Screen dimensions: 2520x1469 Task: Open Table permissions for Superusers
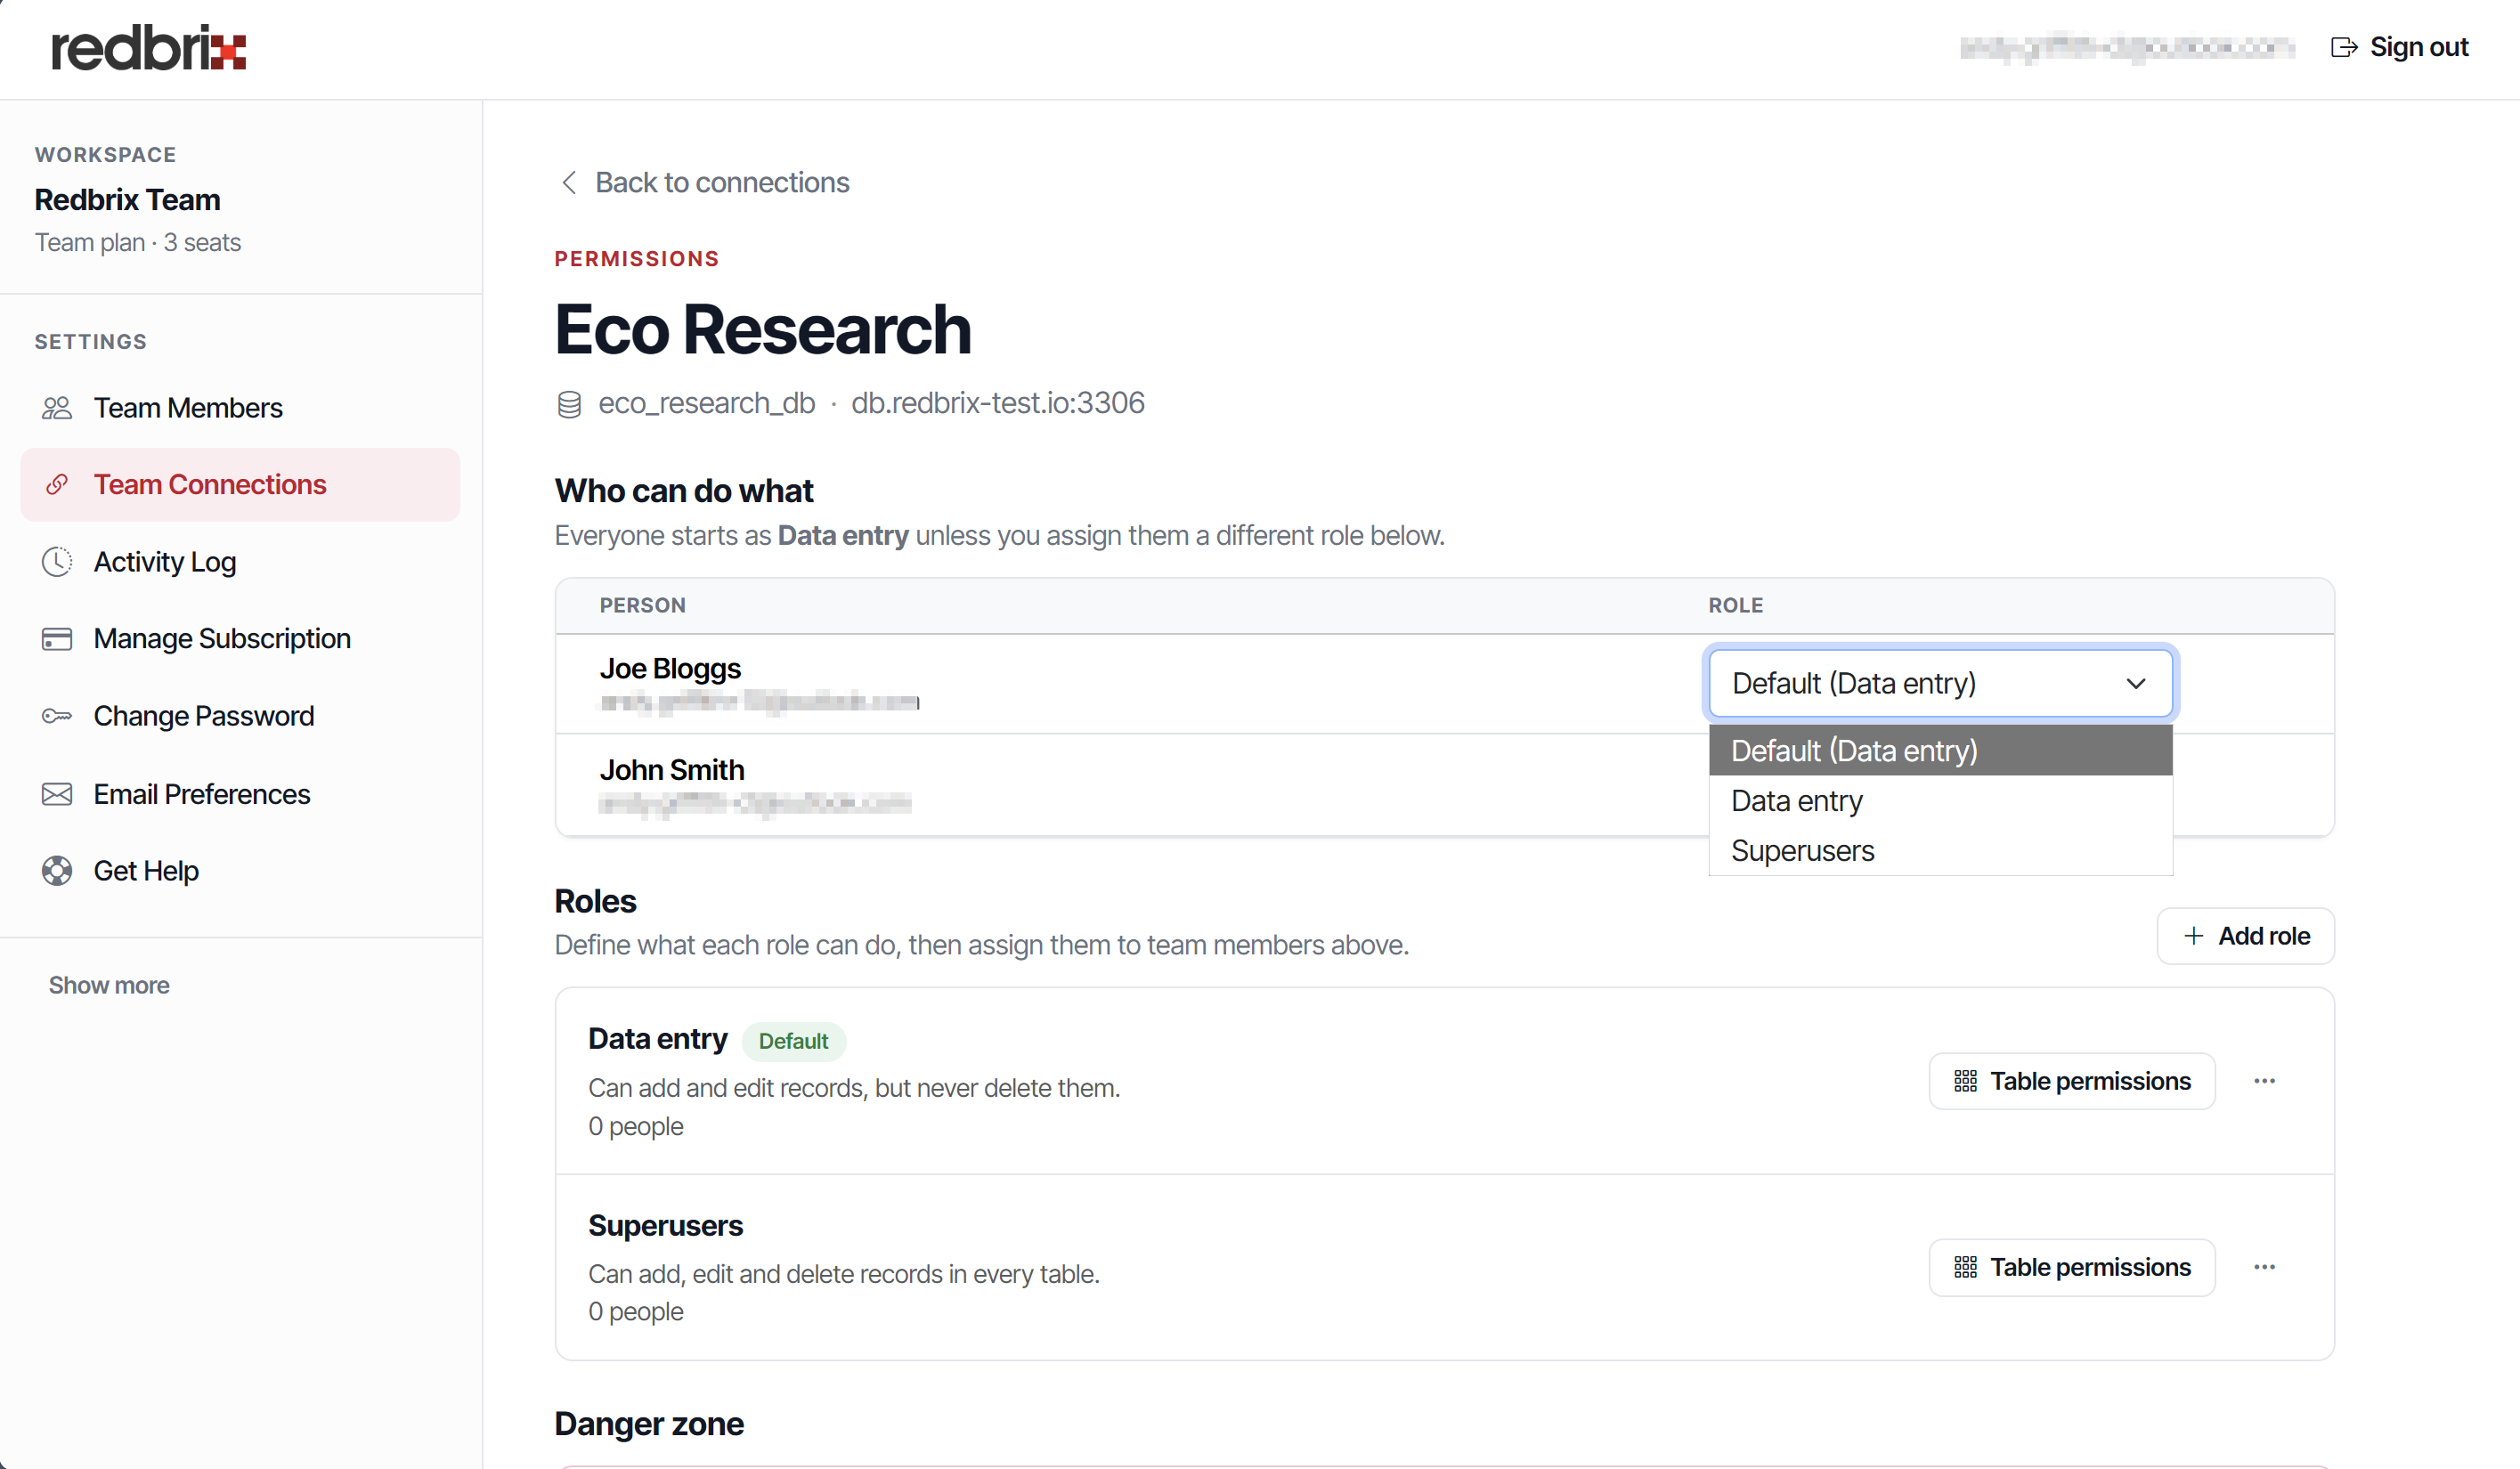[2072, 1267]
